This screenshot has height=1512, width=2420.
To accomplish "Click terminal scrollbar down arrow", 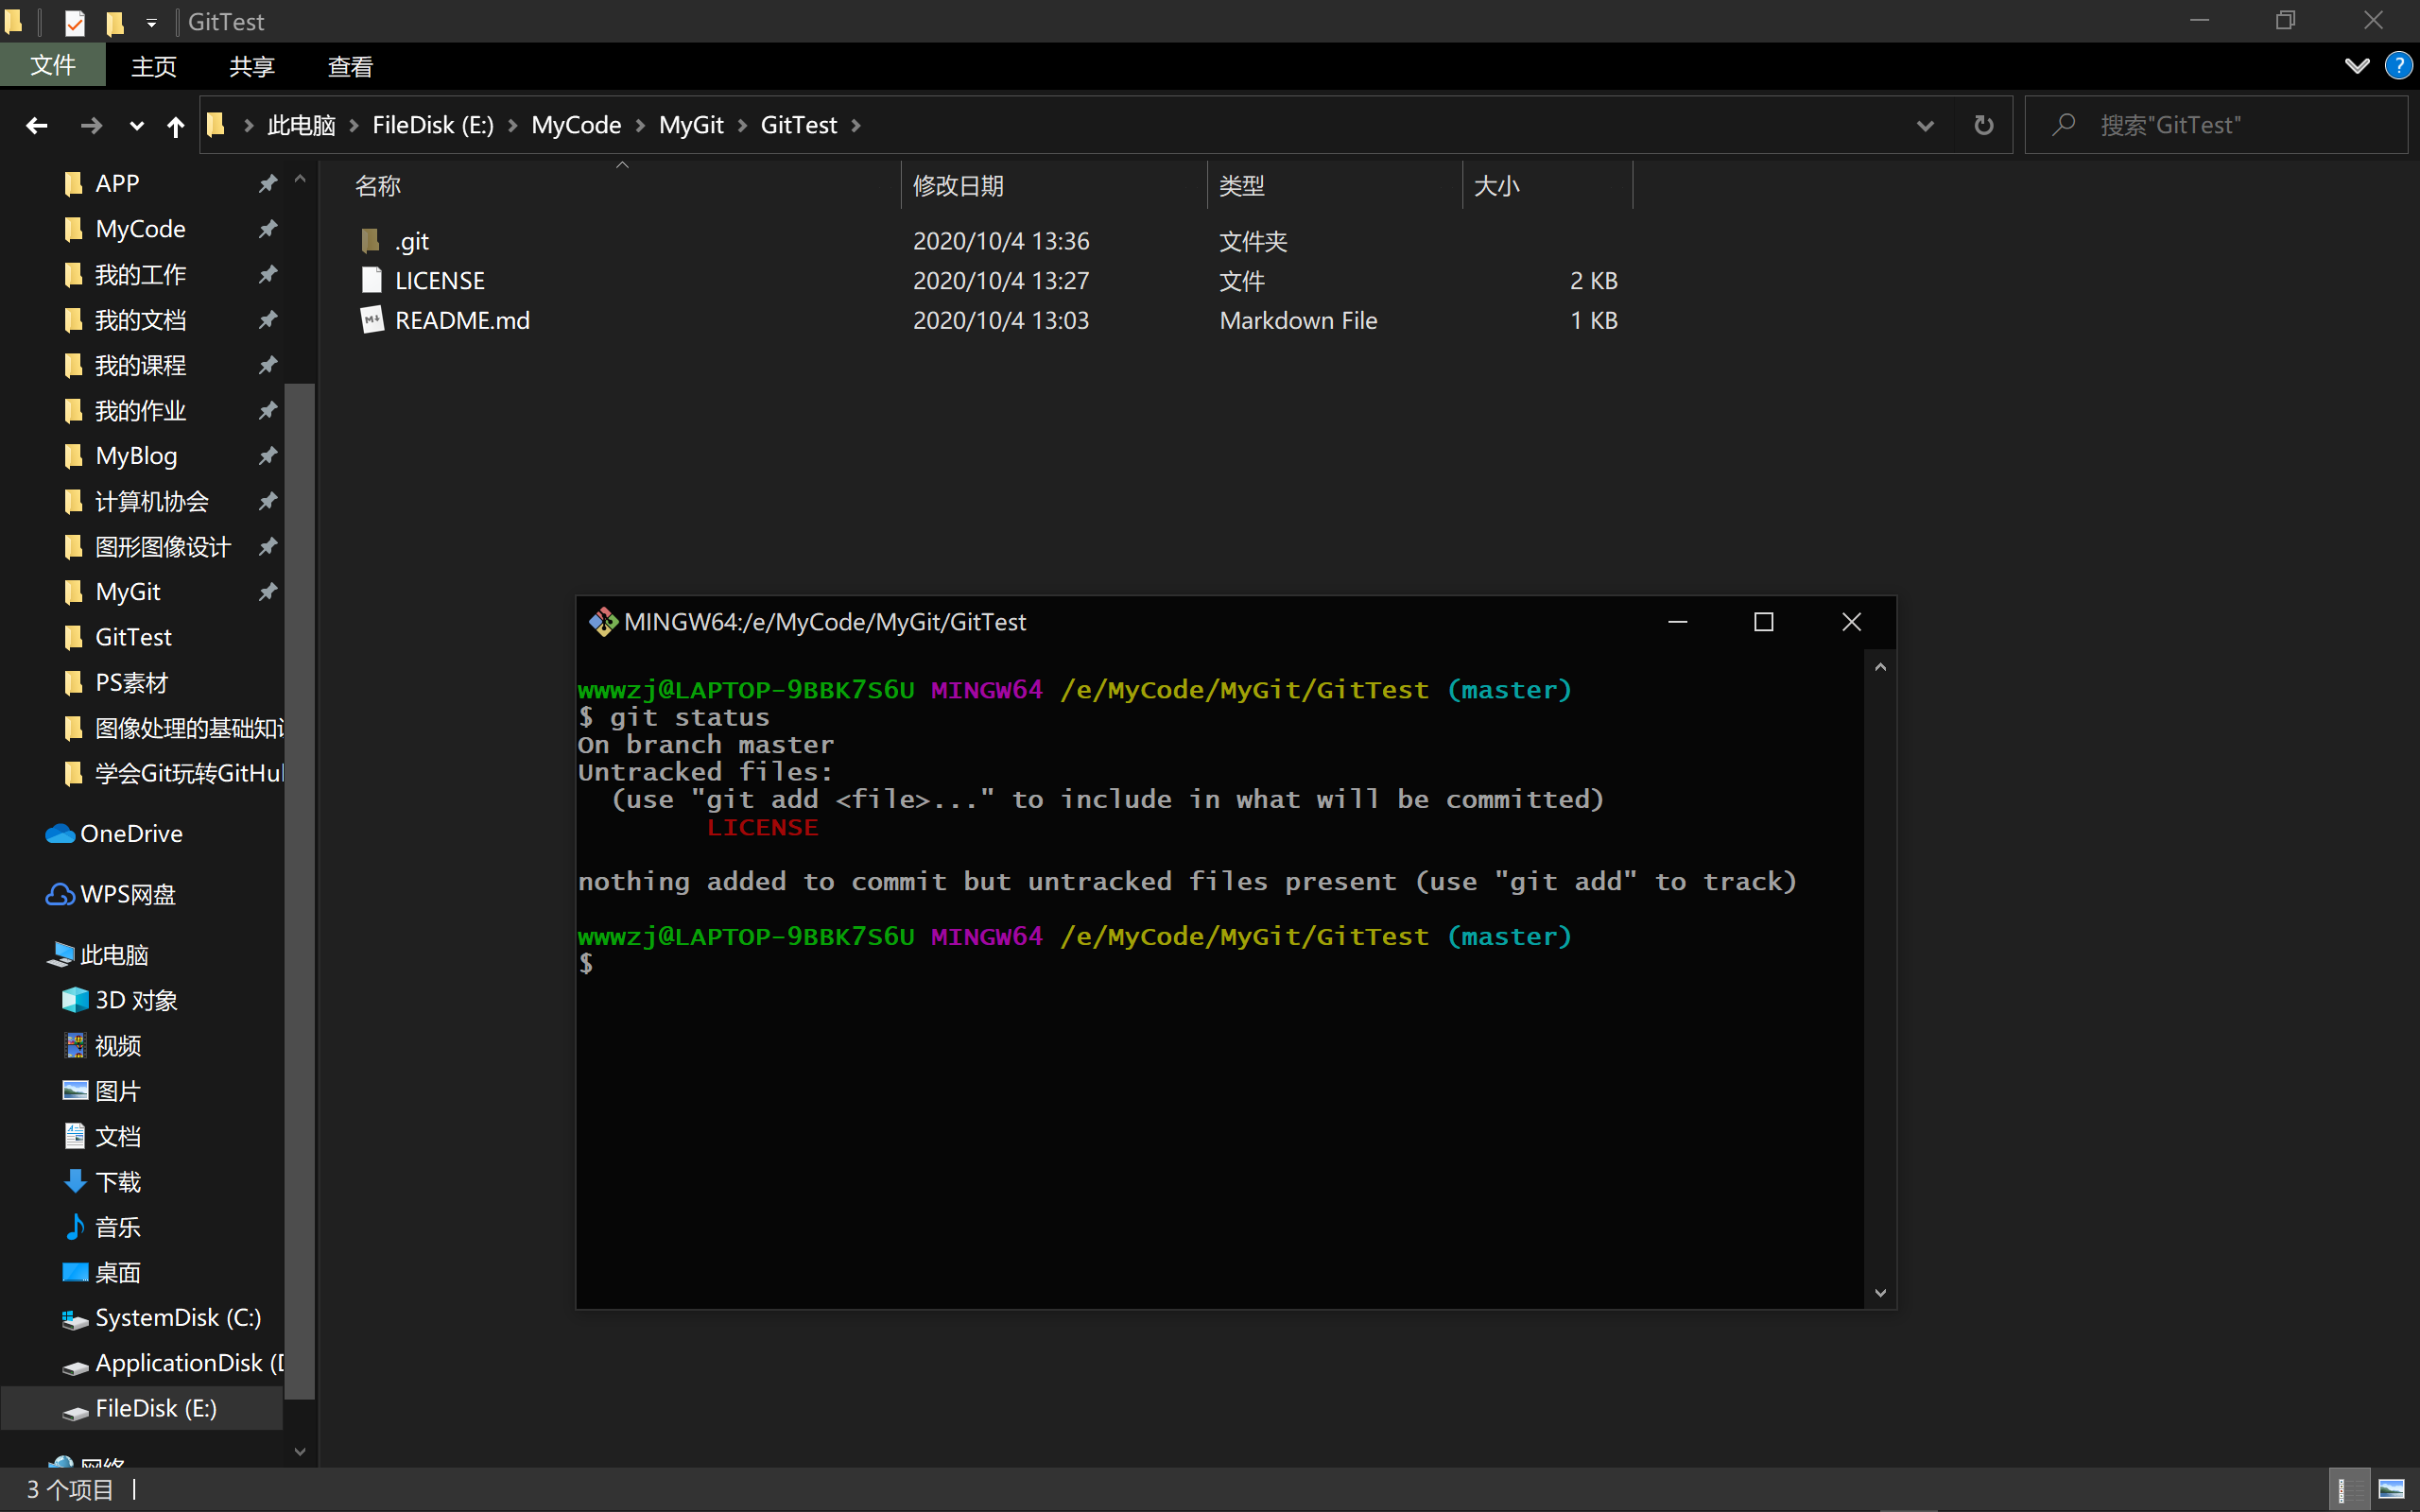I will pyautogui.click(x=1880, y=1293).
